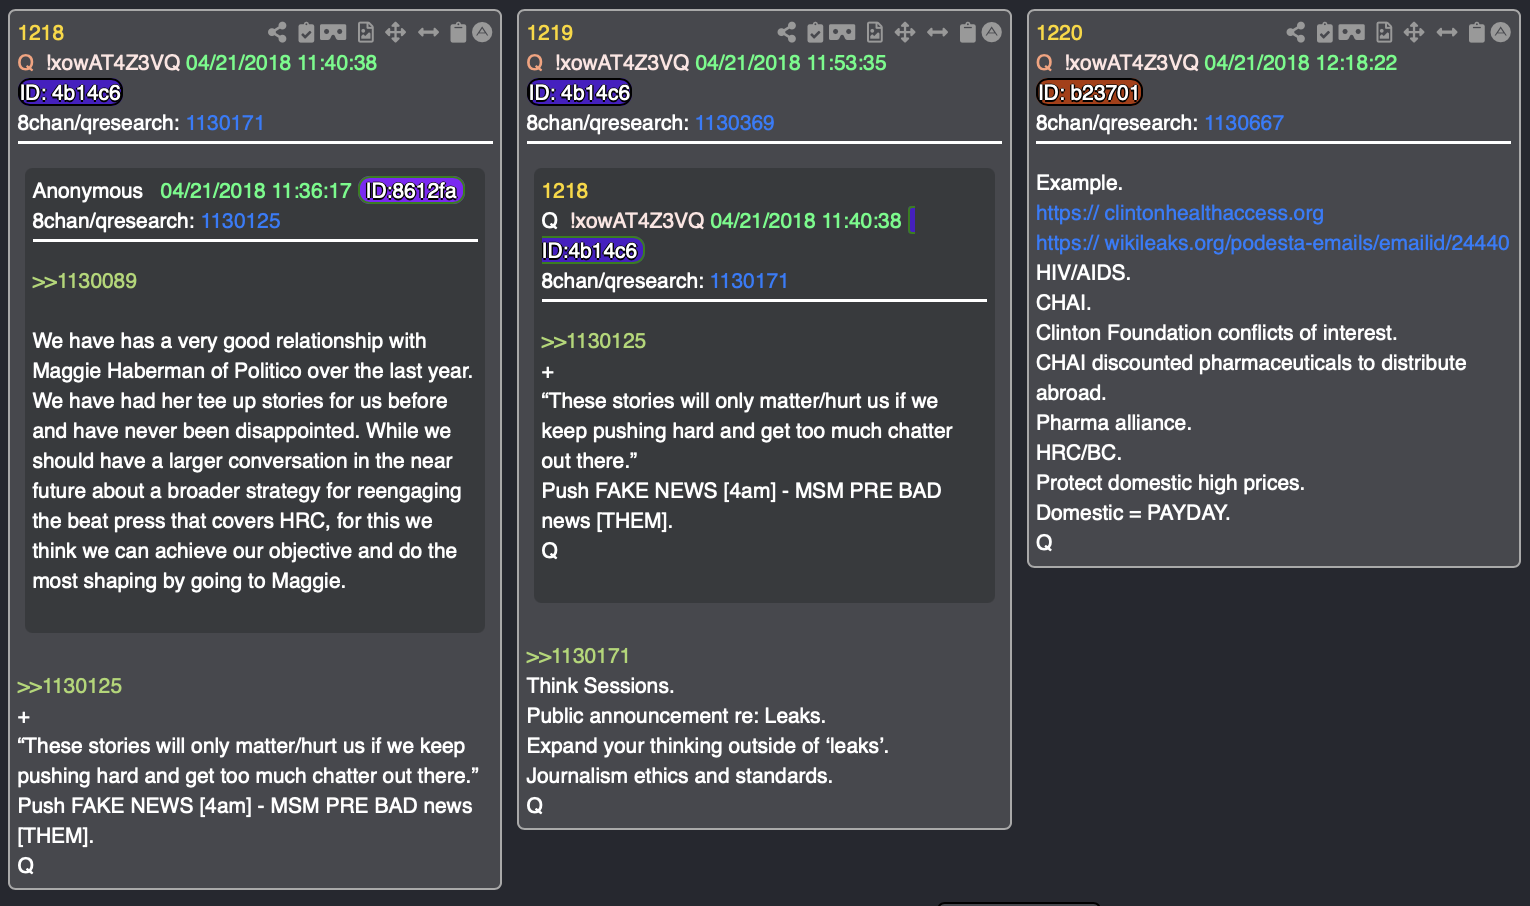Click the clipboard-check icon on post 1220
This screenshot has height=906, width=1530.
(1324, 32)
